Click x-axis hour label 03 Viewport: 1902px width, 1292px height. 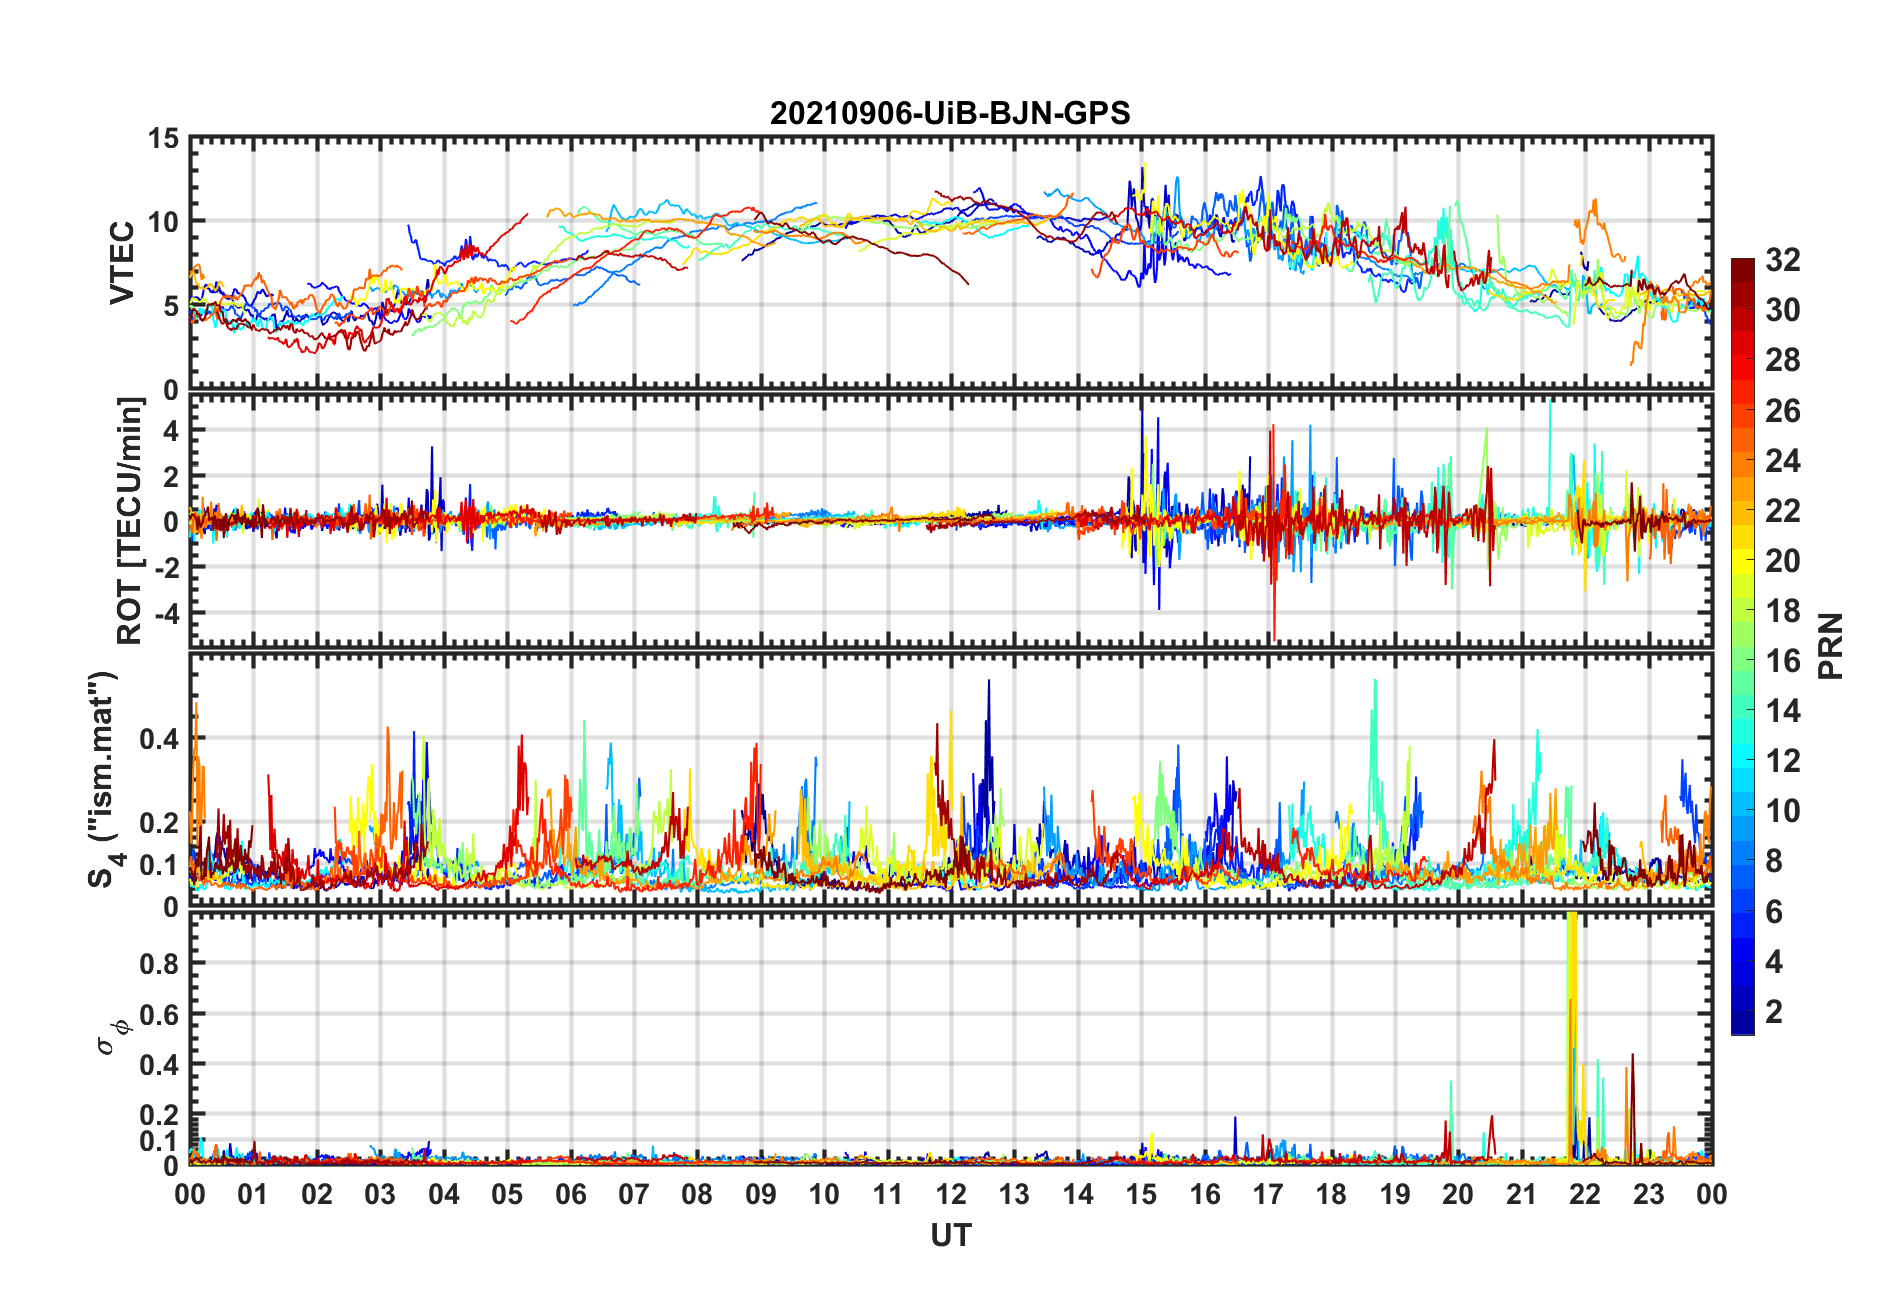pos(380,1194)
